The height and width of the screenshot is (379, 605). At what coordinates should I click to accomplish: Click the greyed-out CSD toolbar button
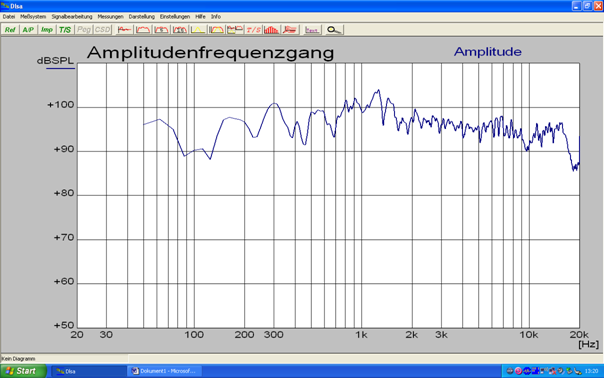coord(102,30)
